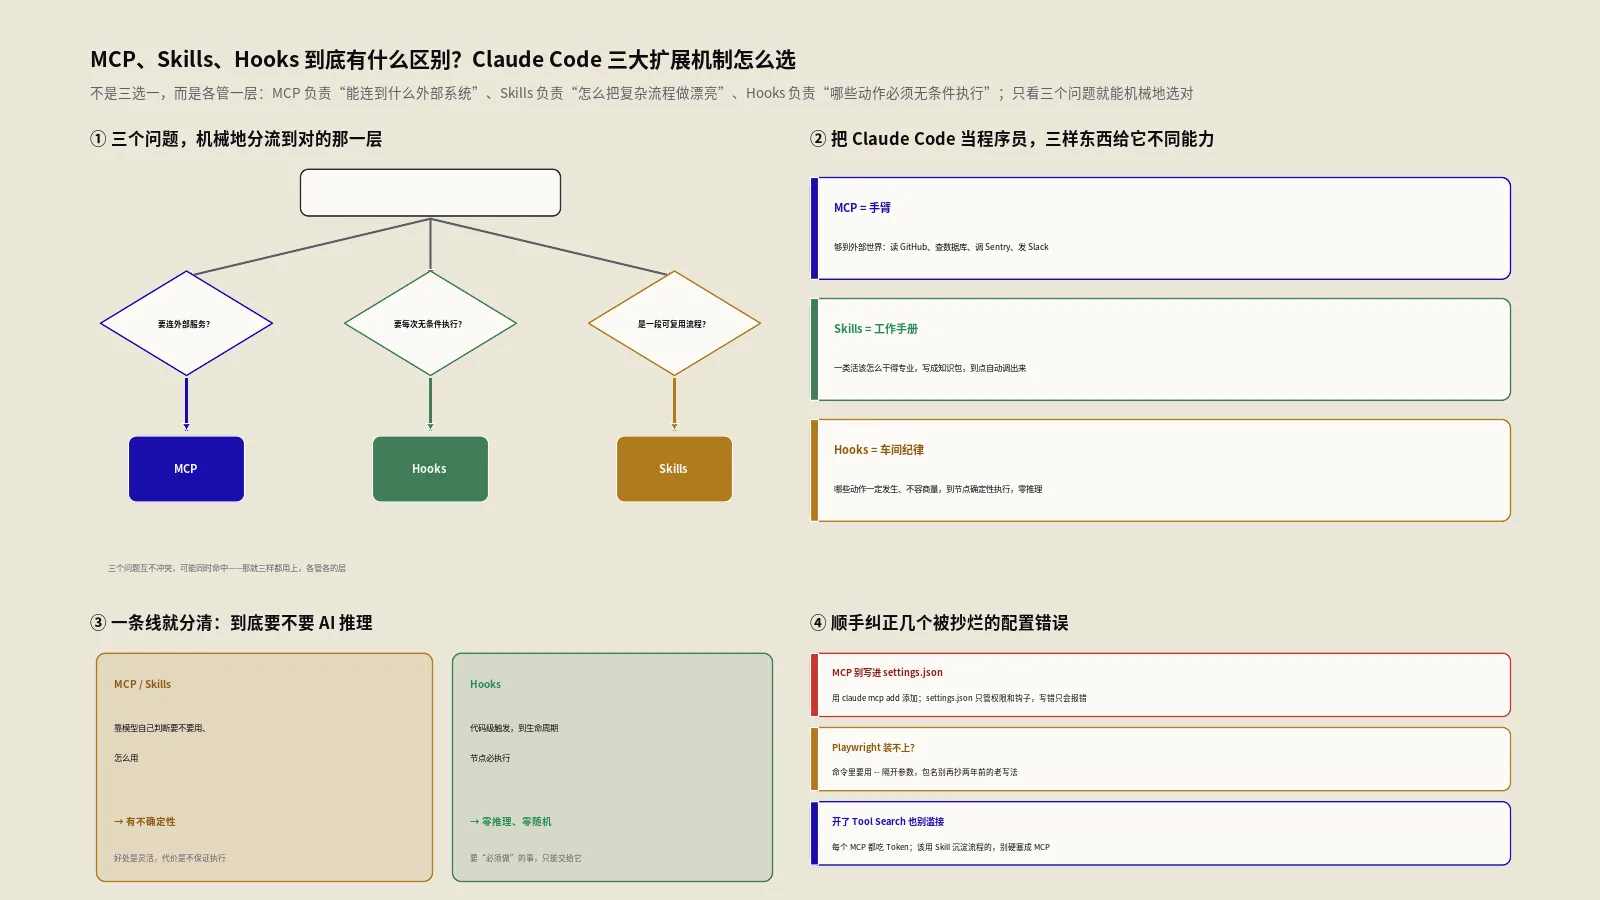Viewport: 1600px width, 900px height.
Task: Click the title Playwright 装不上?
Action: click(x=873, y=747)
